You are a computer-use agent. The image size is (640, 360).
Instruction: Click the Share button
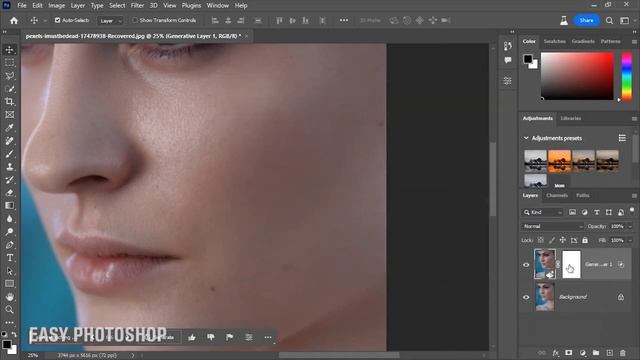pyautogui.click(x=586, y=20)
